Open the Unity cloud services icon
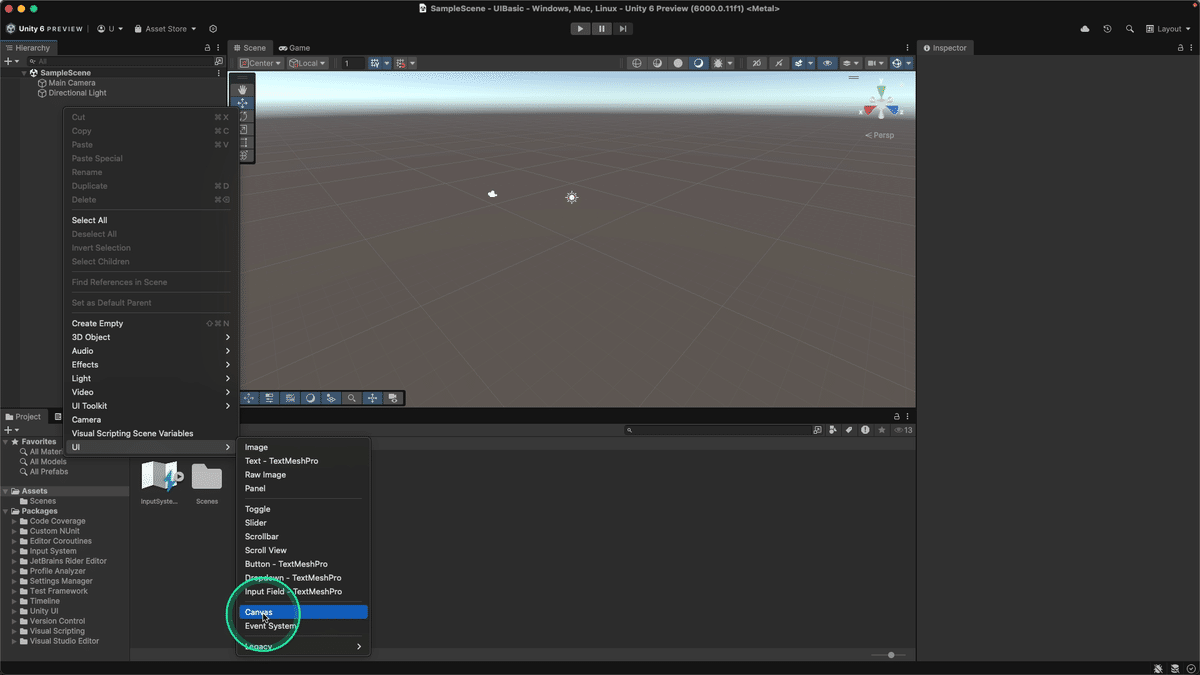This screenshot has height=675, width=1200. coord(1085,29)
